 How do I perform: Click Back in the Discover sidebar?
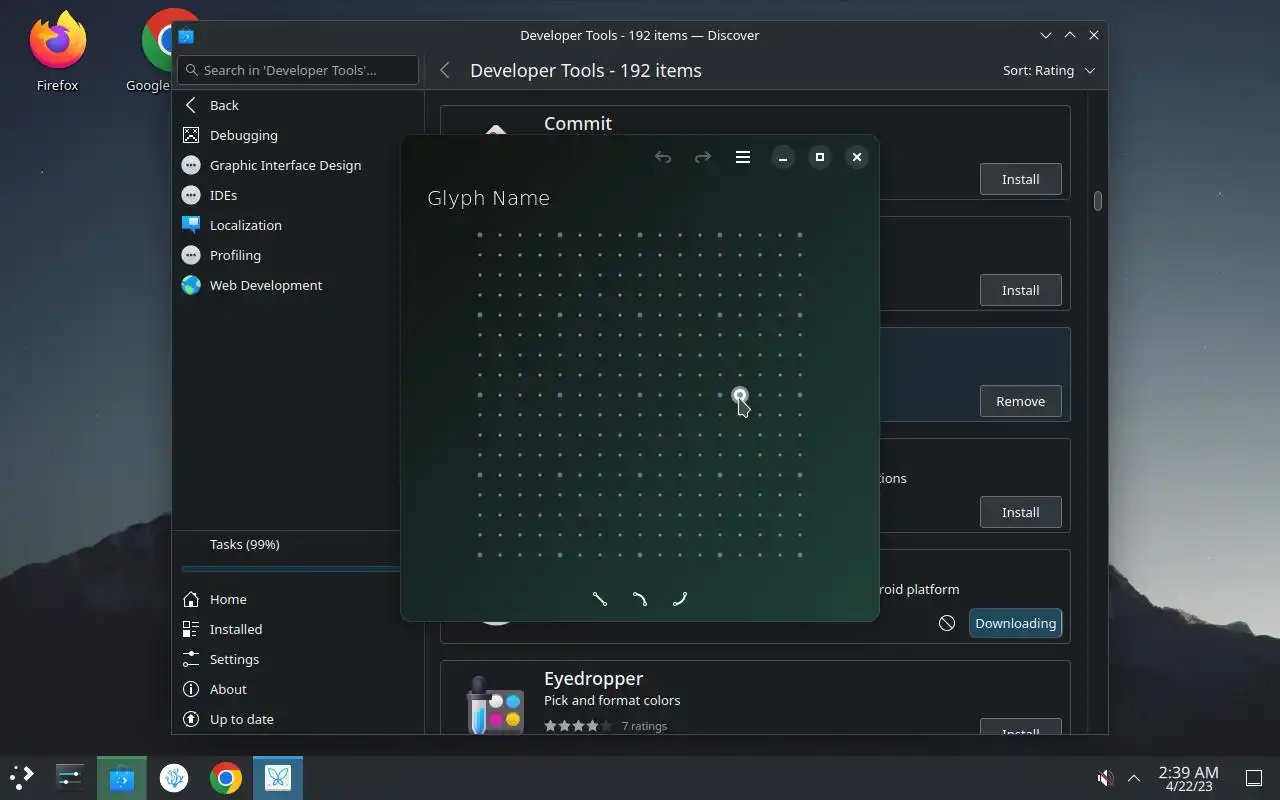tap(298, 105)
